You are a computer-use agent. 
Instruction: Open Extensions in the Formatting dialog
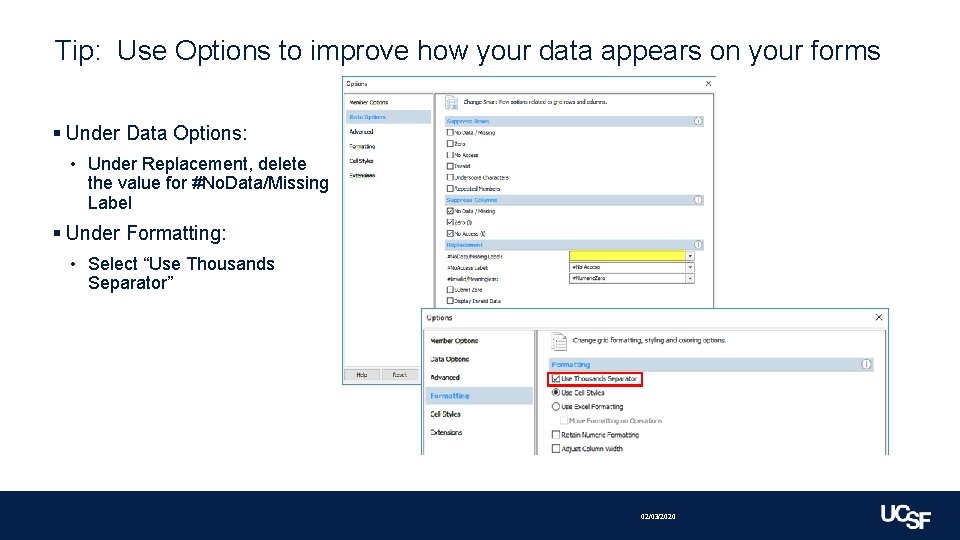(446, 432)
